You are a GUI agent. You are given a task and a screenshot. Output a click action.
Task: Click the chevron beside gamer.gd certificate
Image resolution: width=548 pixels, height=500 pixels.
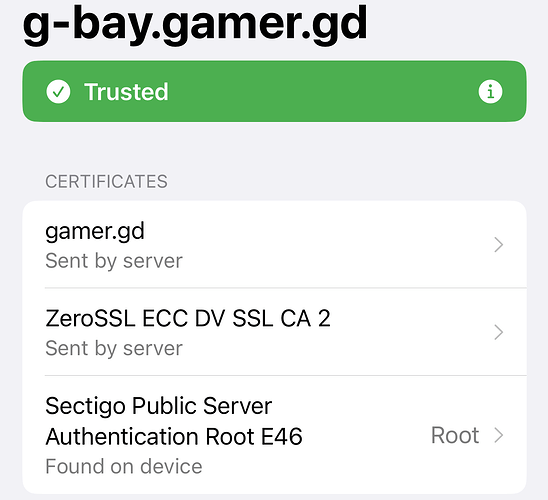[x=499, y=244]
